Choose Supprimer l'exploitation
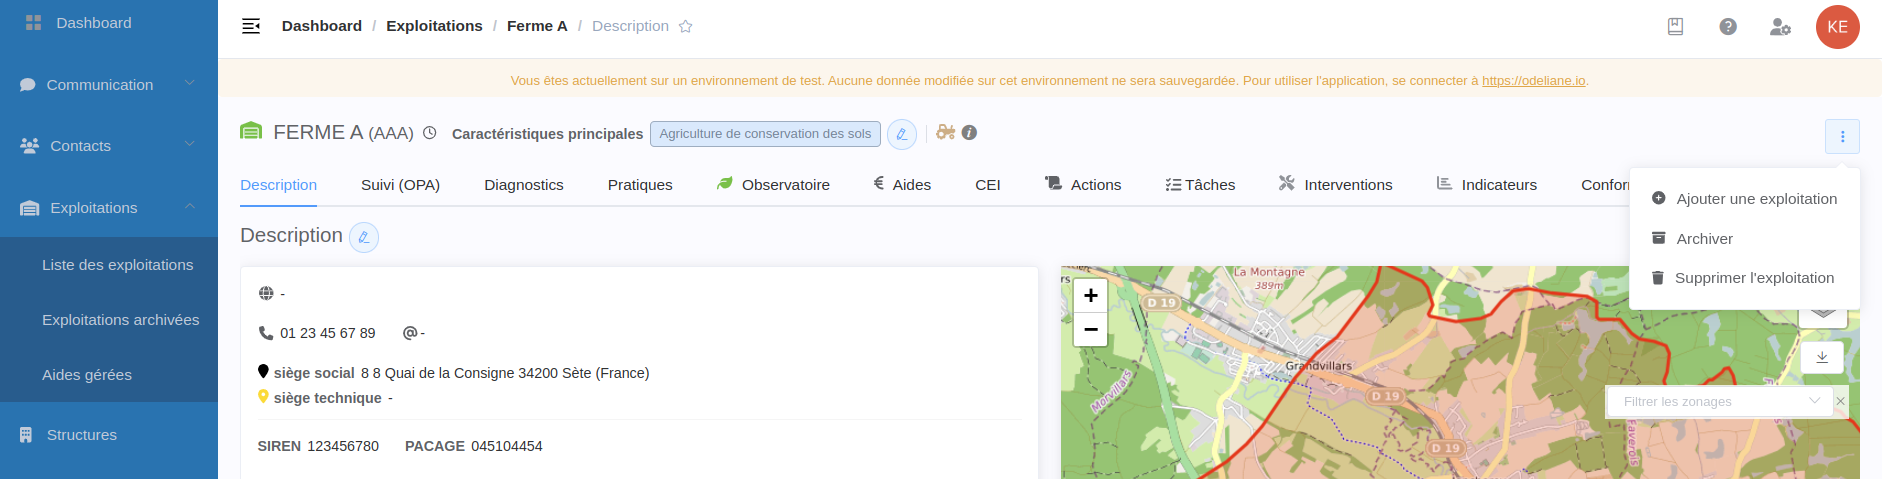This screenshot has width=1882, height=479. point(1745,278)
